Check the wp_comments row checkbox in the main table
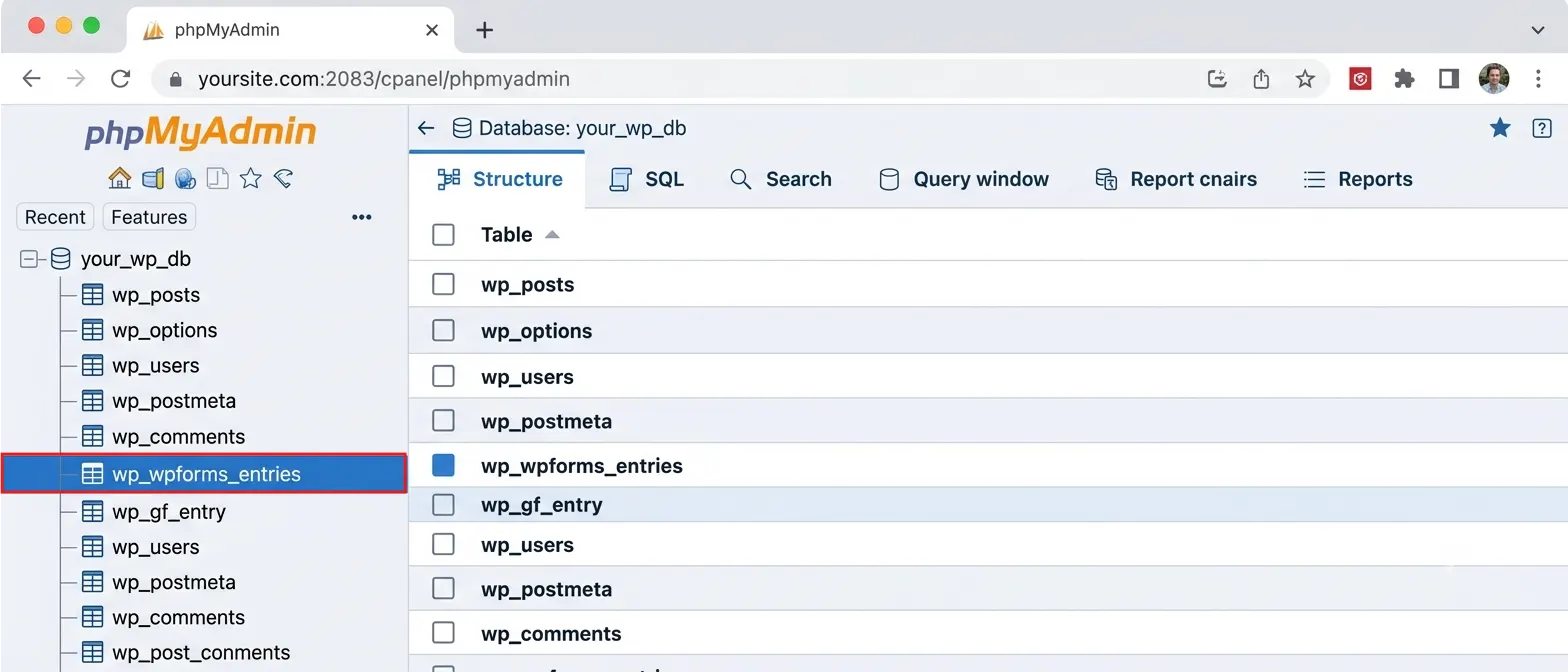Viewport: 1568px width, 672px height. 443,633
